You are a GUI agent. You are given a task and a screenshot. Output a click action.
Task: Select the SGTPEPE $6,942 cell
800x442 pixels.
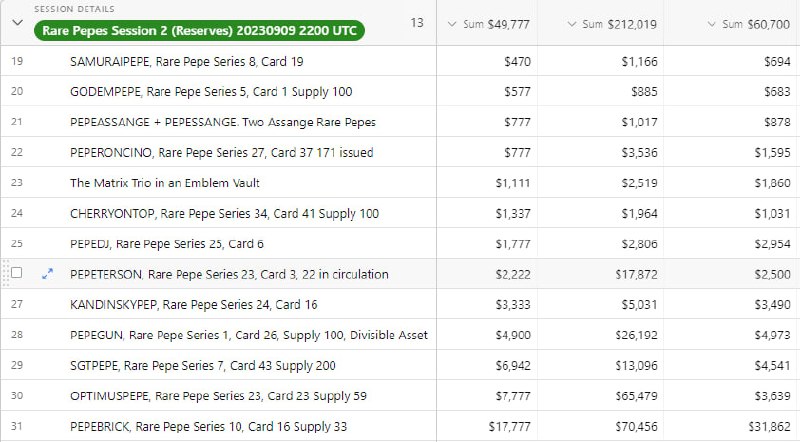487,365
